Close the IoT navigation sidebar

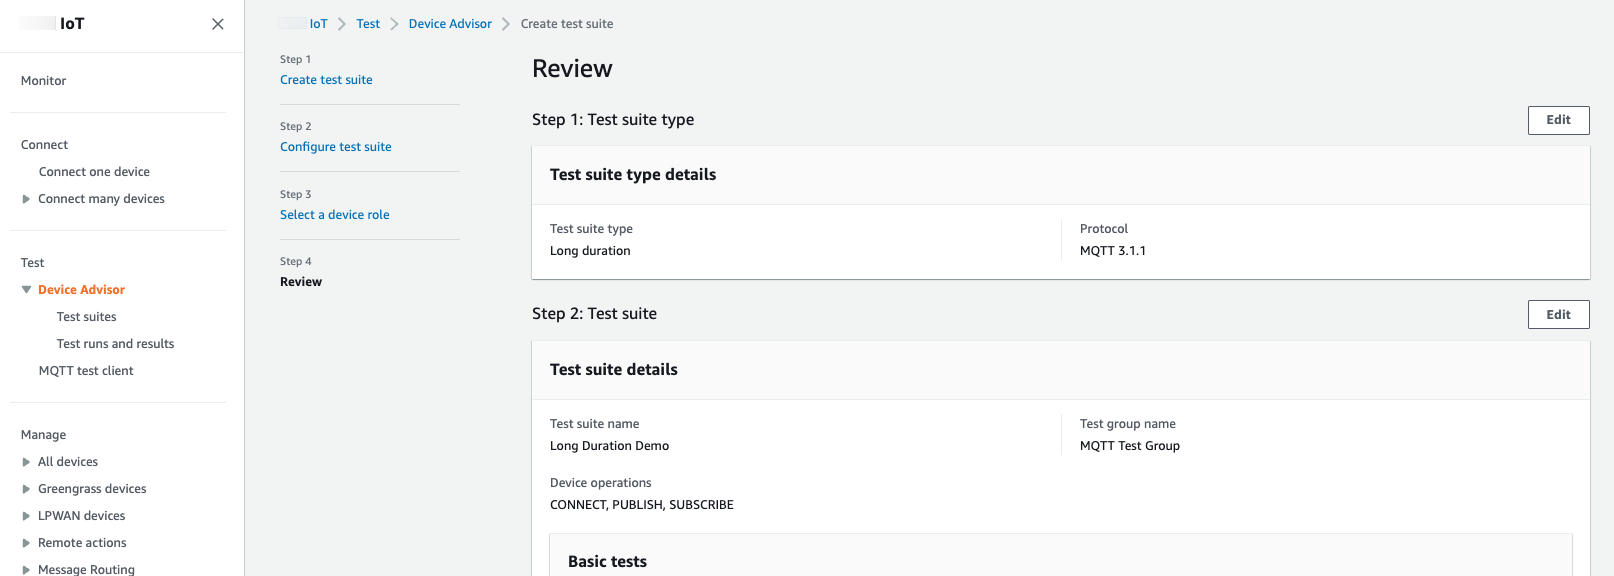pos(217,24)
